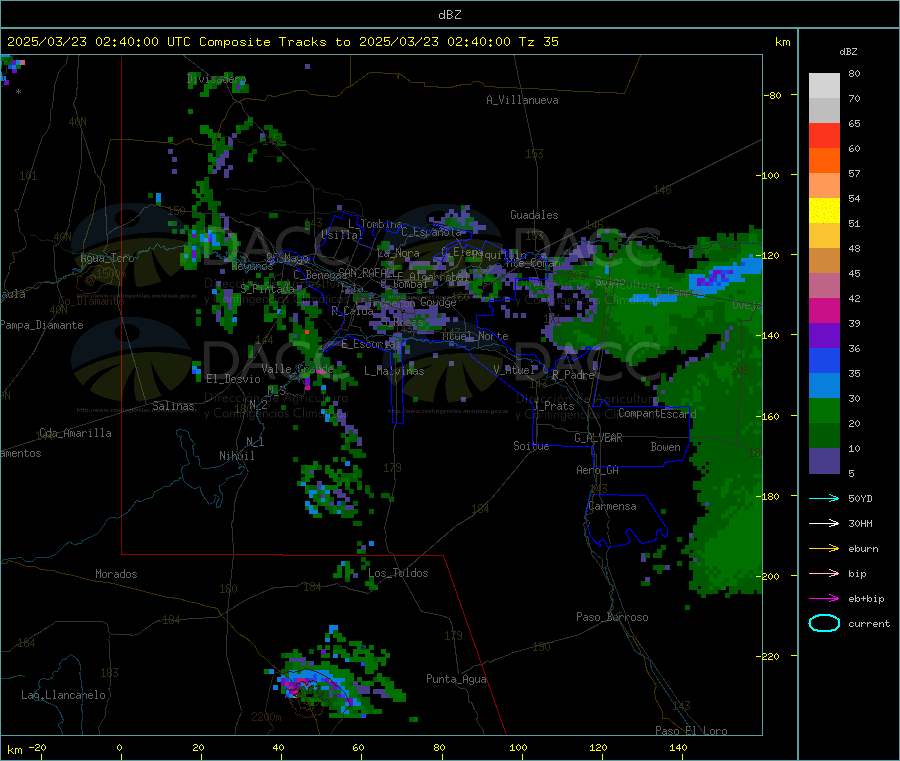Click the 'V_Atuel' map label
This screenshot has height=761, width=900.
pyautogui.click(x=513, y=370)
